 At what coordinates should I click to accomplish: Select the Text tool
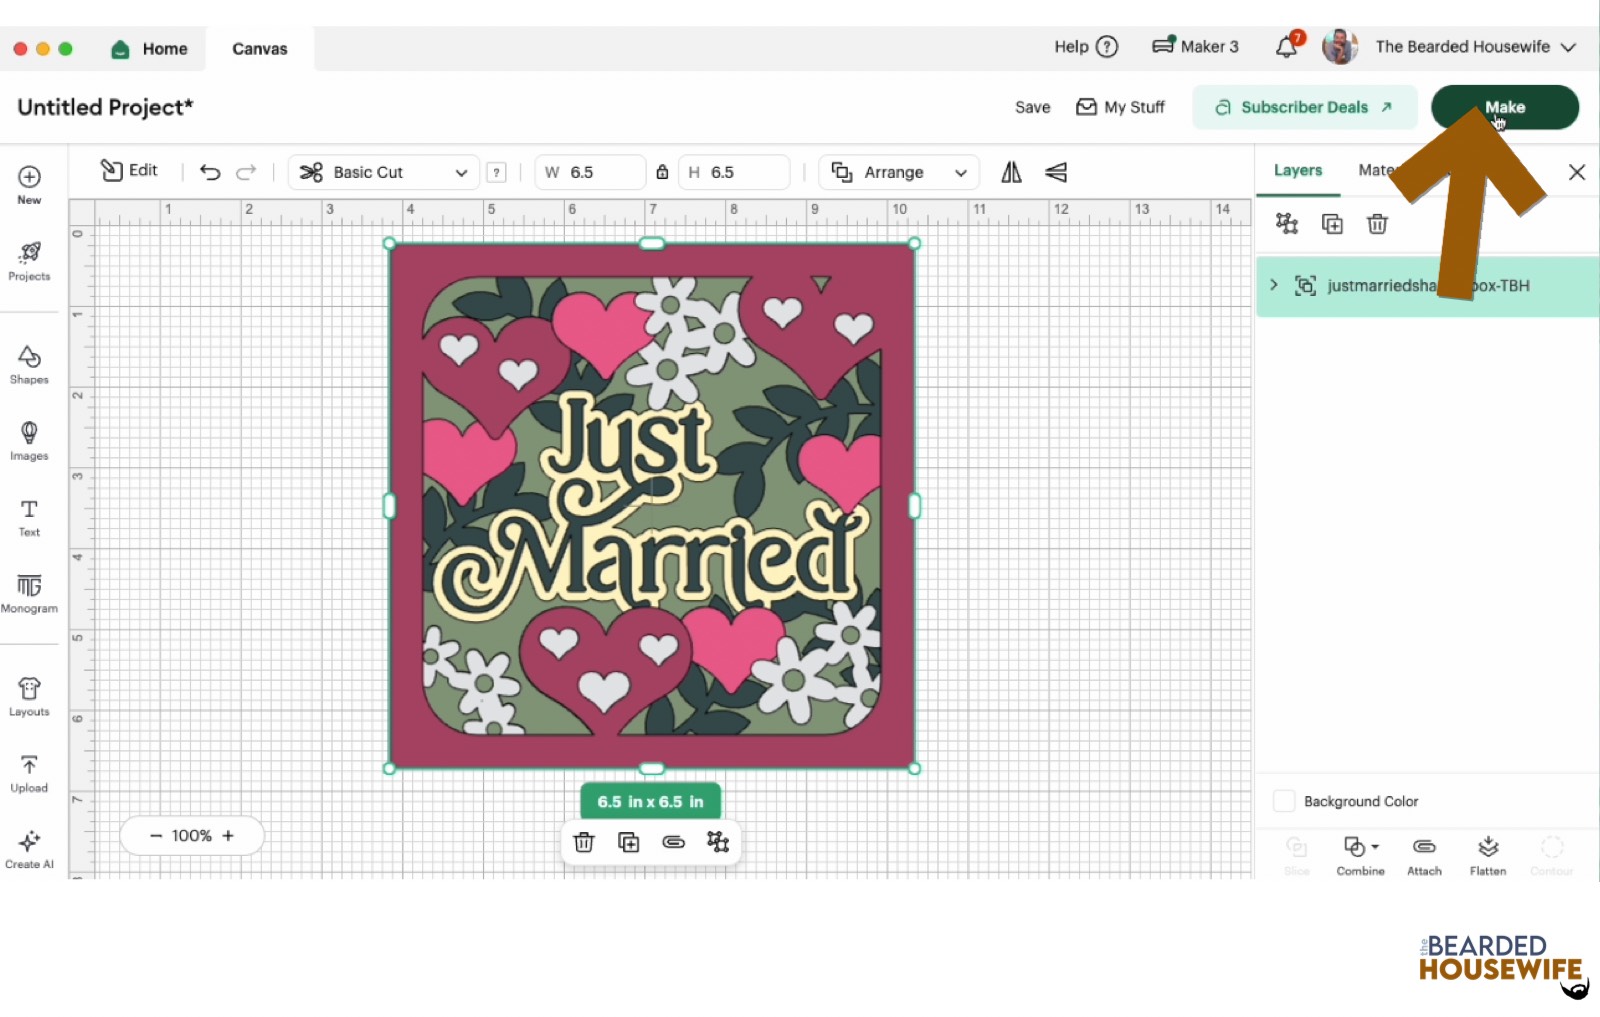pyautogui.click(x=29, y=517)
